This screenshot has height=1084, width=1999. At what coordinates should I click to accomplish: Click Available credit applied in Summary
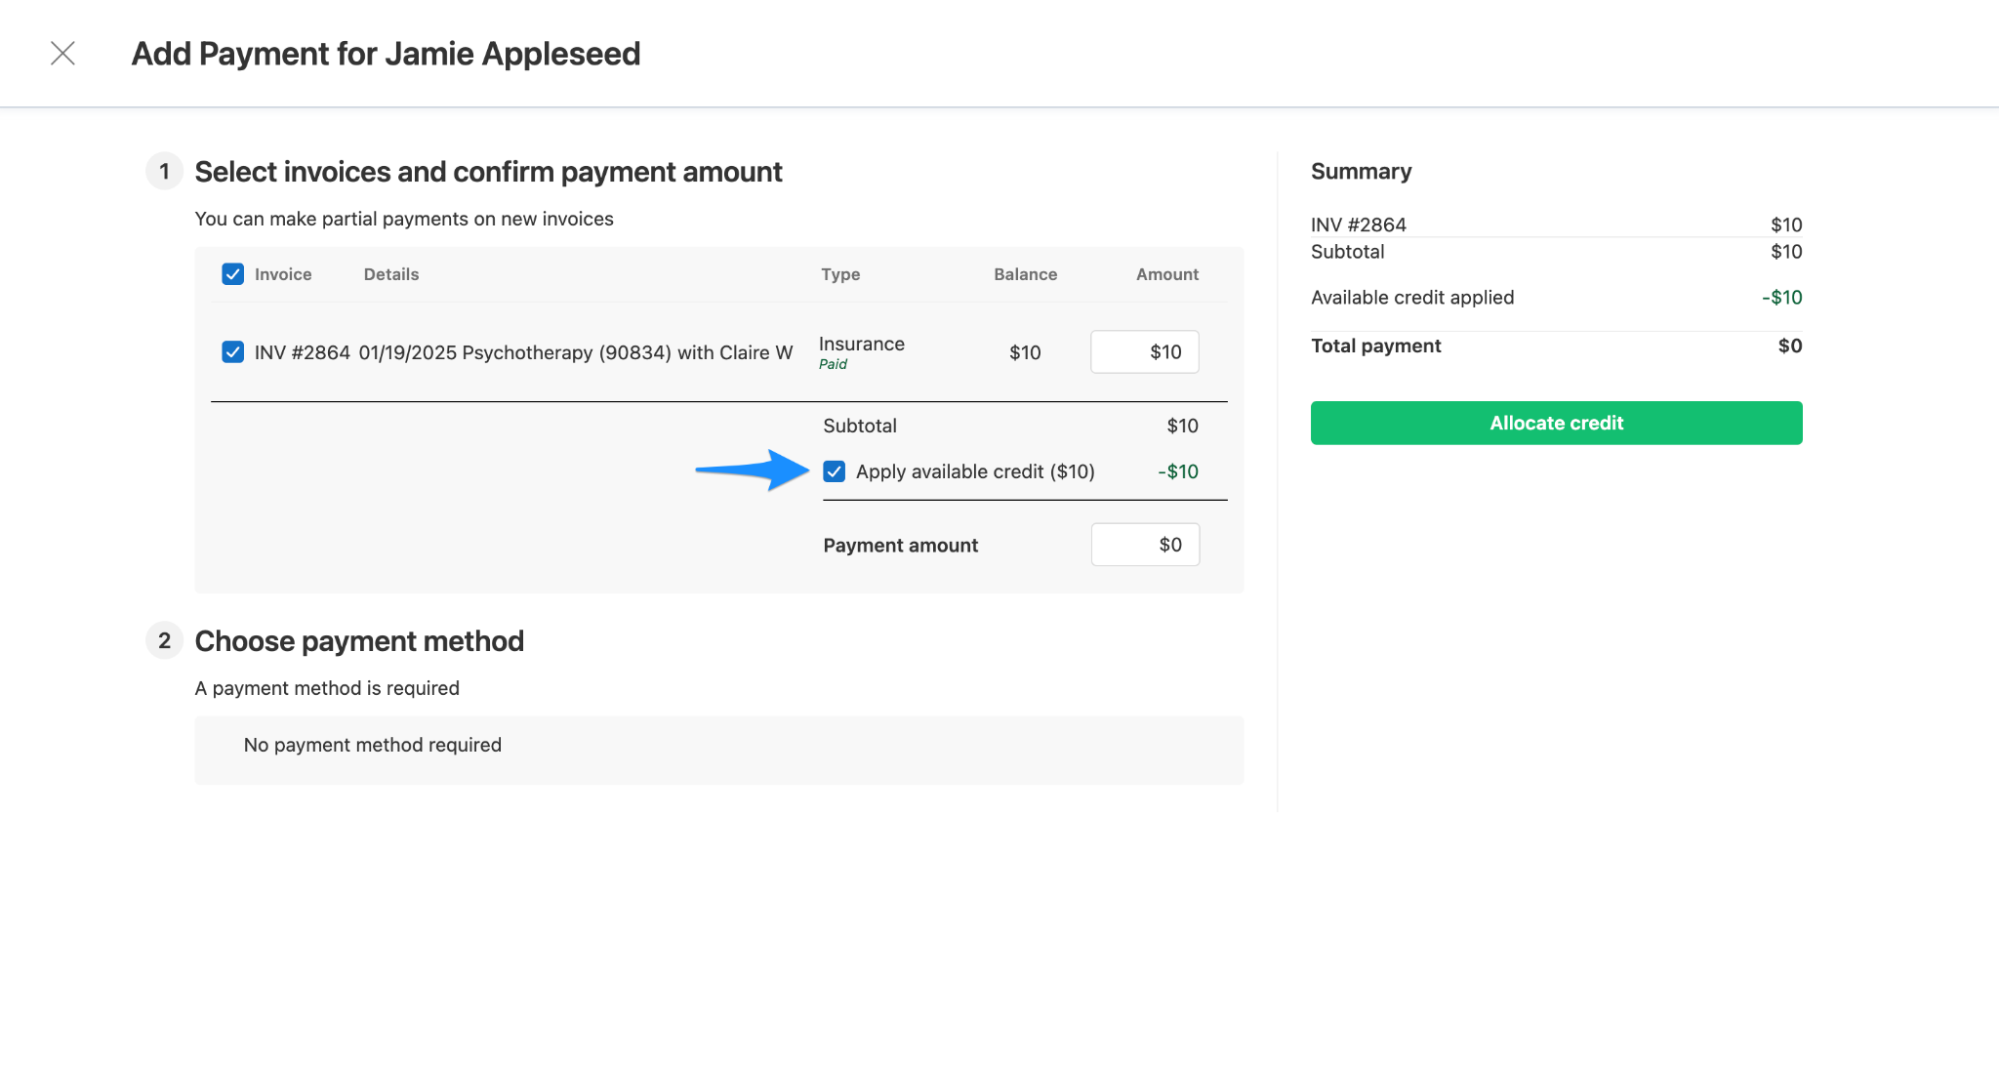point(1411,297)
